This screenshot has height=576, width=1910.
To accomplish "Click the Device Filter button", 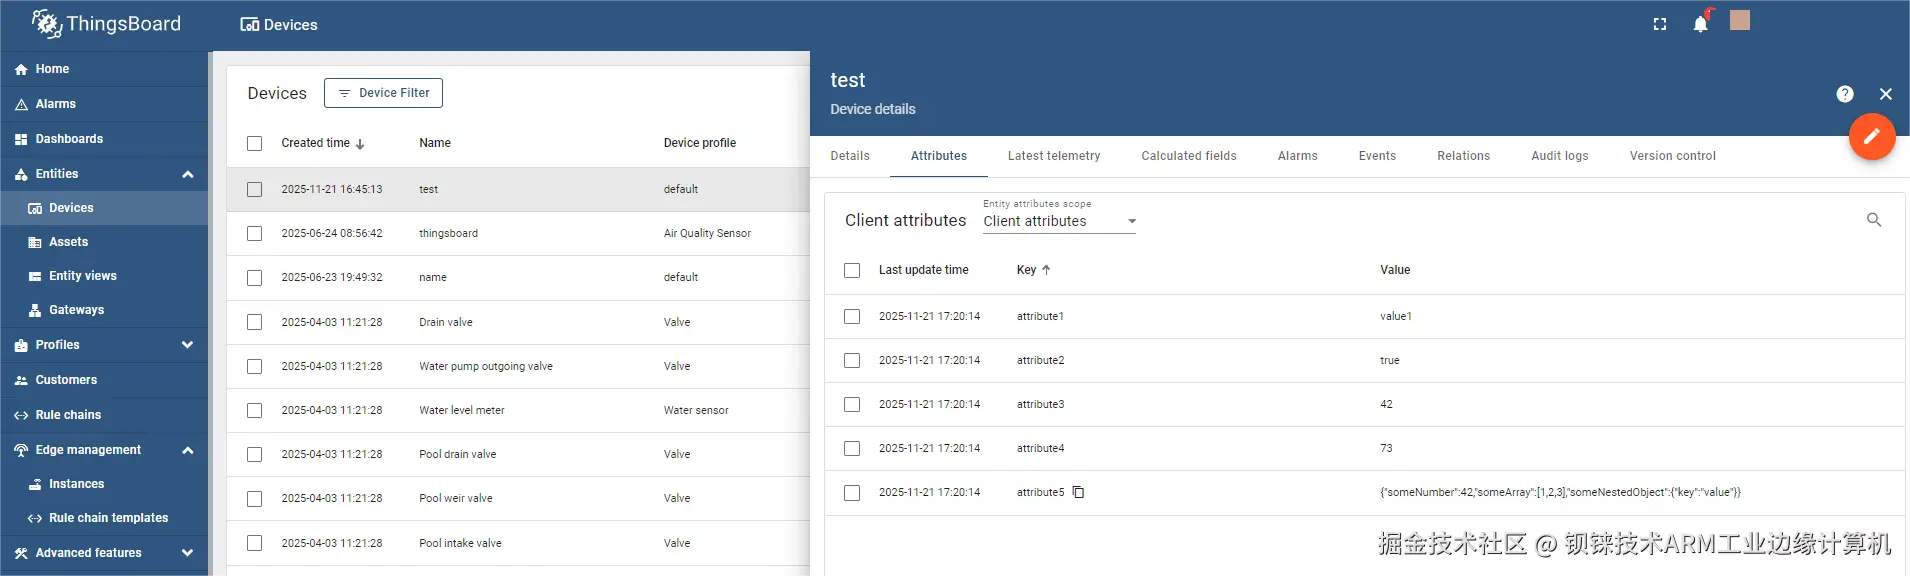I will tap(383, 93).
